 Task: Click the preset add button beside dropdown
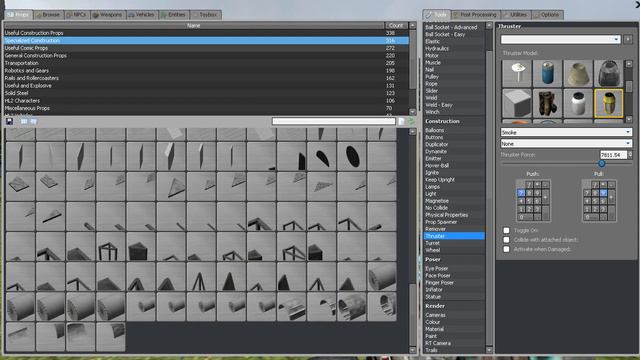tap(628, 39)
